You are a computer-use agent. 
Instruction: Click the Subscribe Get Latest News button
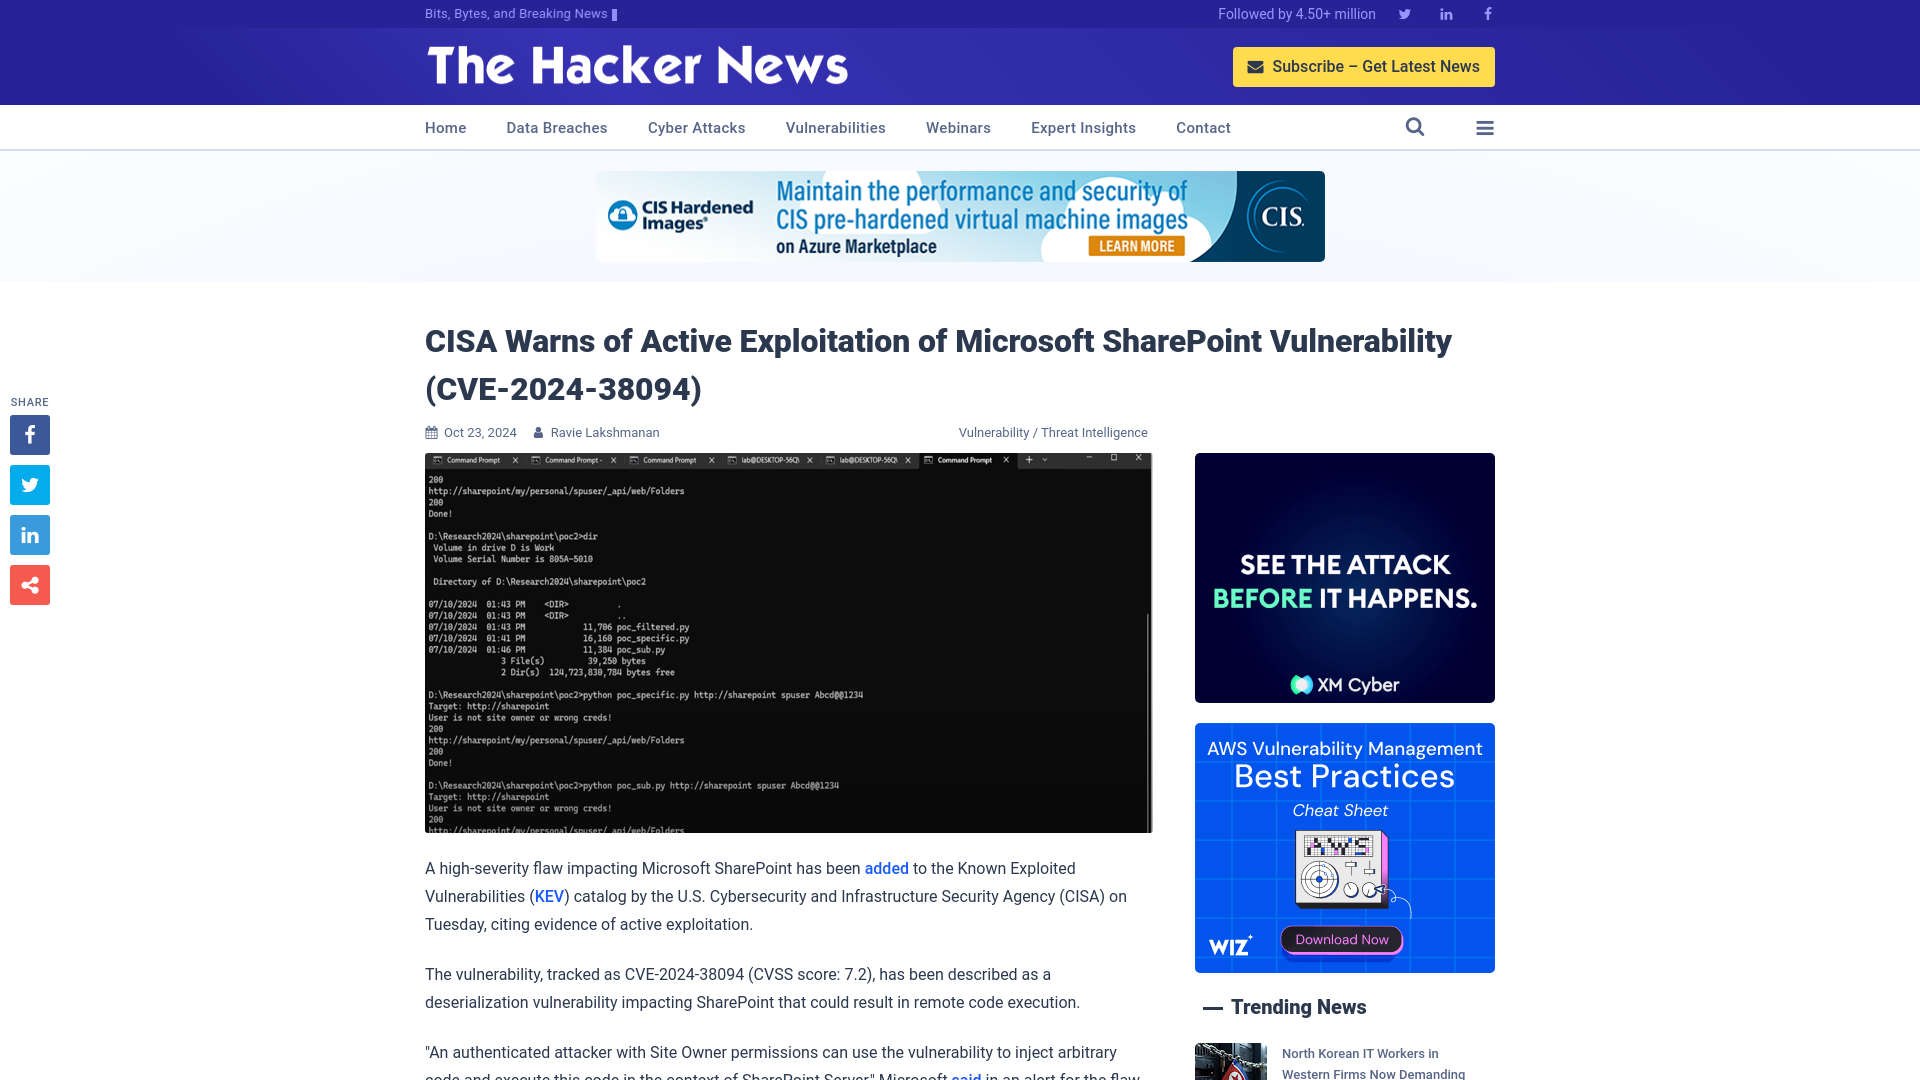(x=1364, y=66)
